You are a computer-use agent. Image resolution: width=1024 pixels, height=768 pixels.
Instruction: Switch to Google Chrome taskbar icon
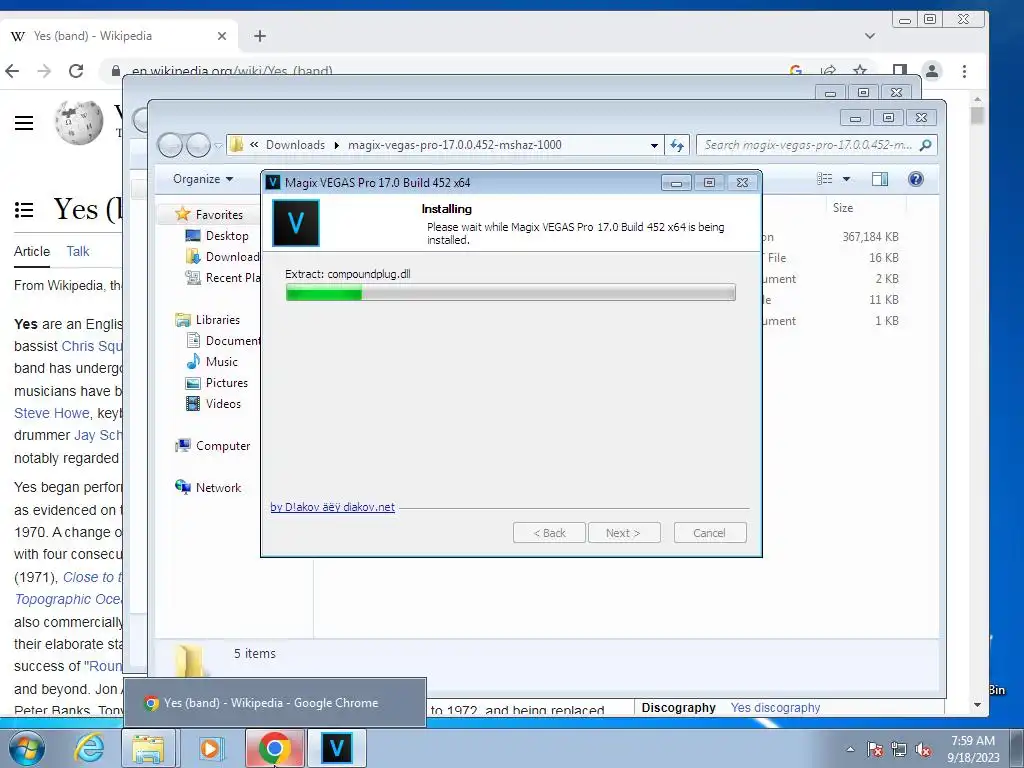(274, 748)
